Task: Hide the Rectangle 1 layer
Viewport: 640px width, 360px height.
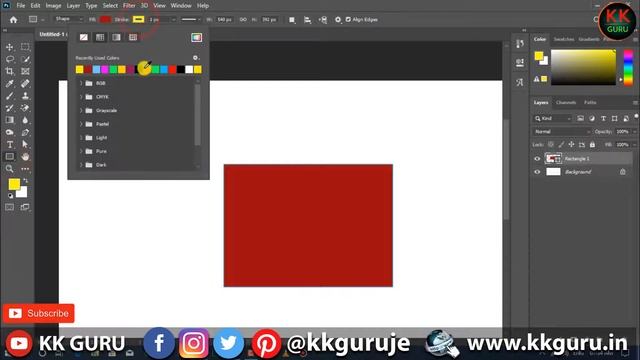Action: coord(537,159)
